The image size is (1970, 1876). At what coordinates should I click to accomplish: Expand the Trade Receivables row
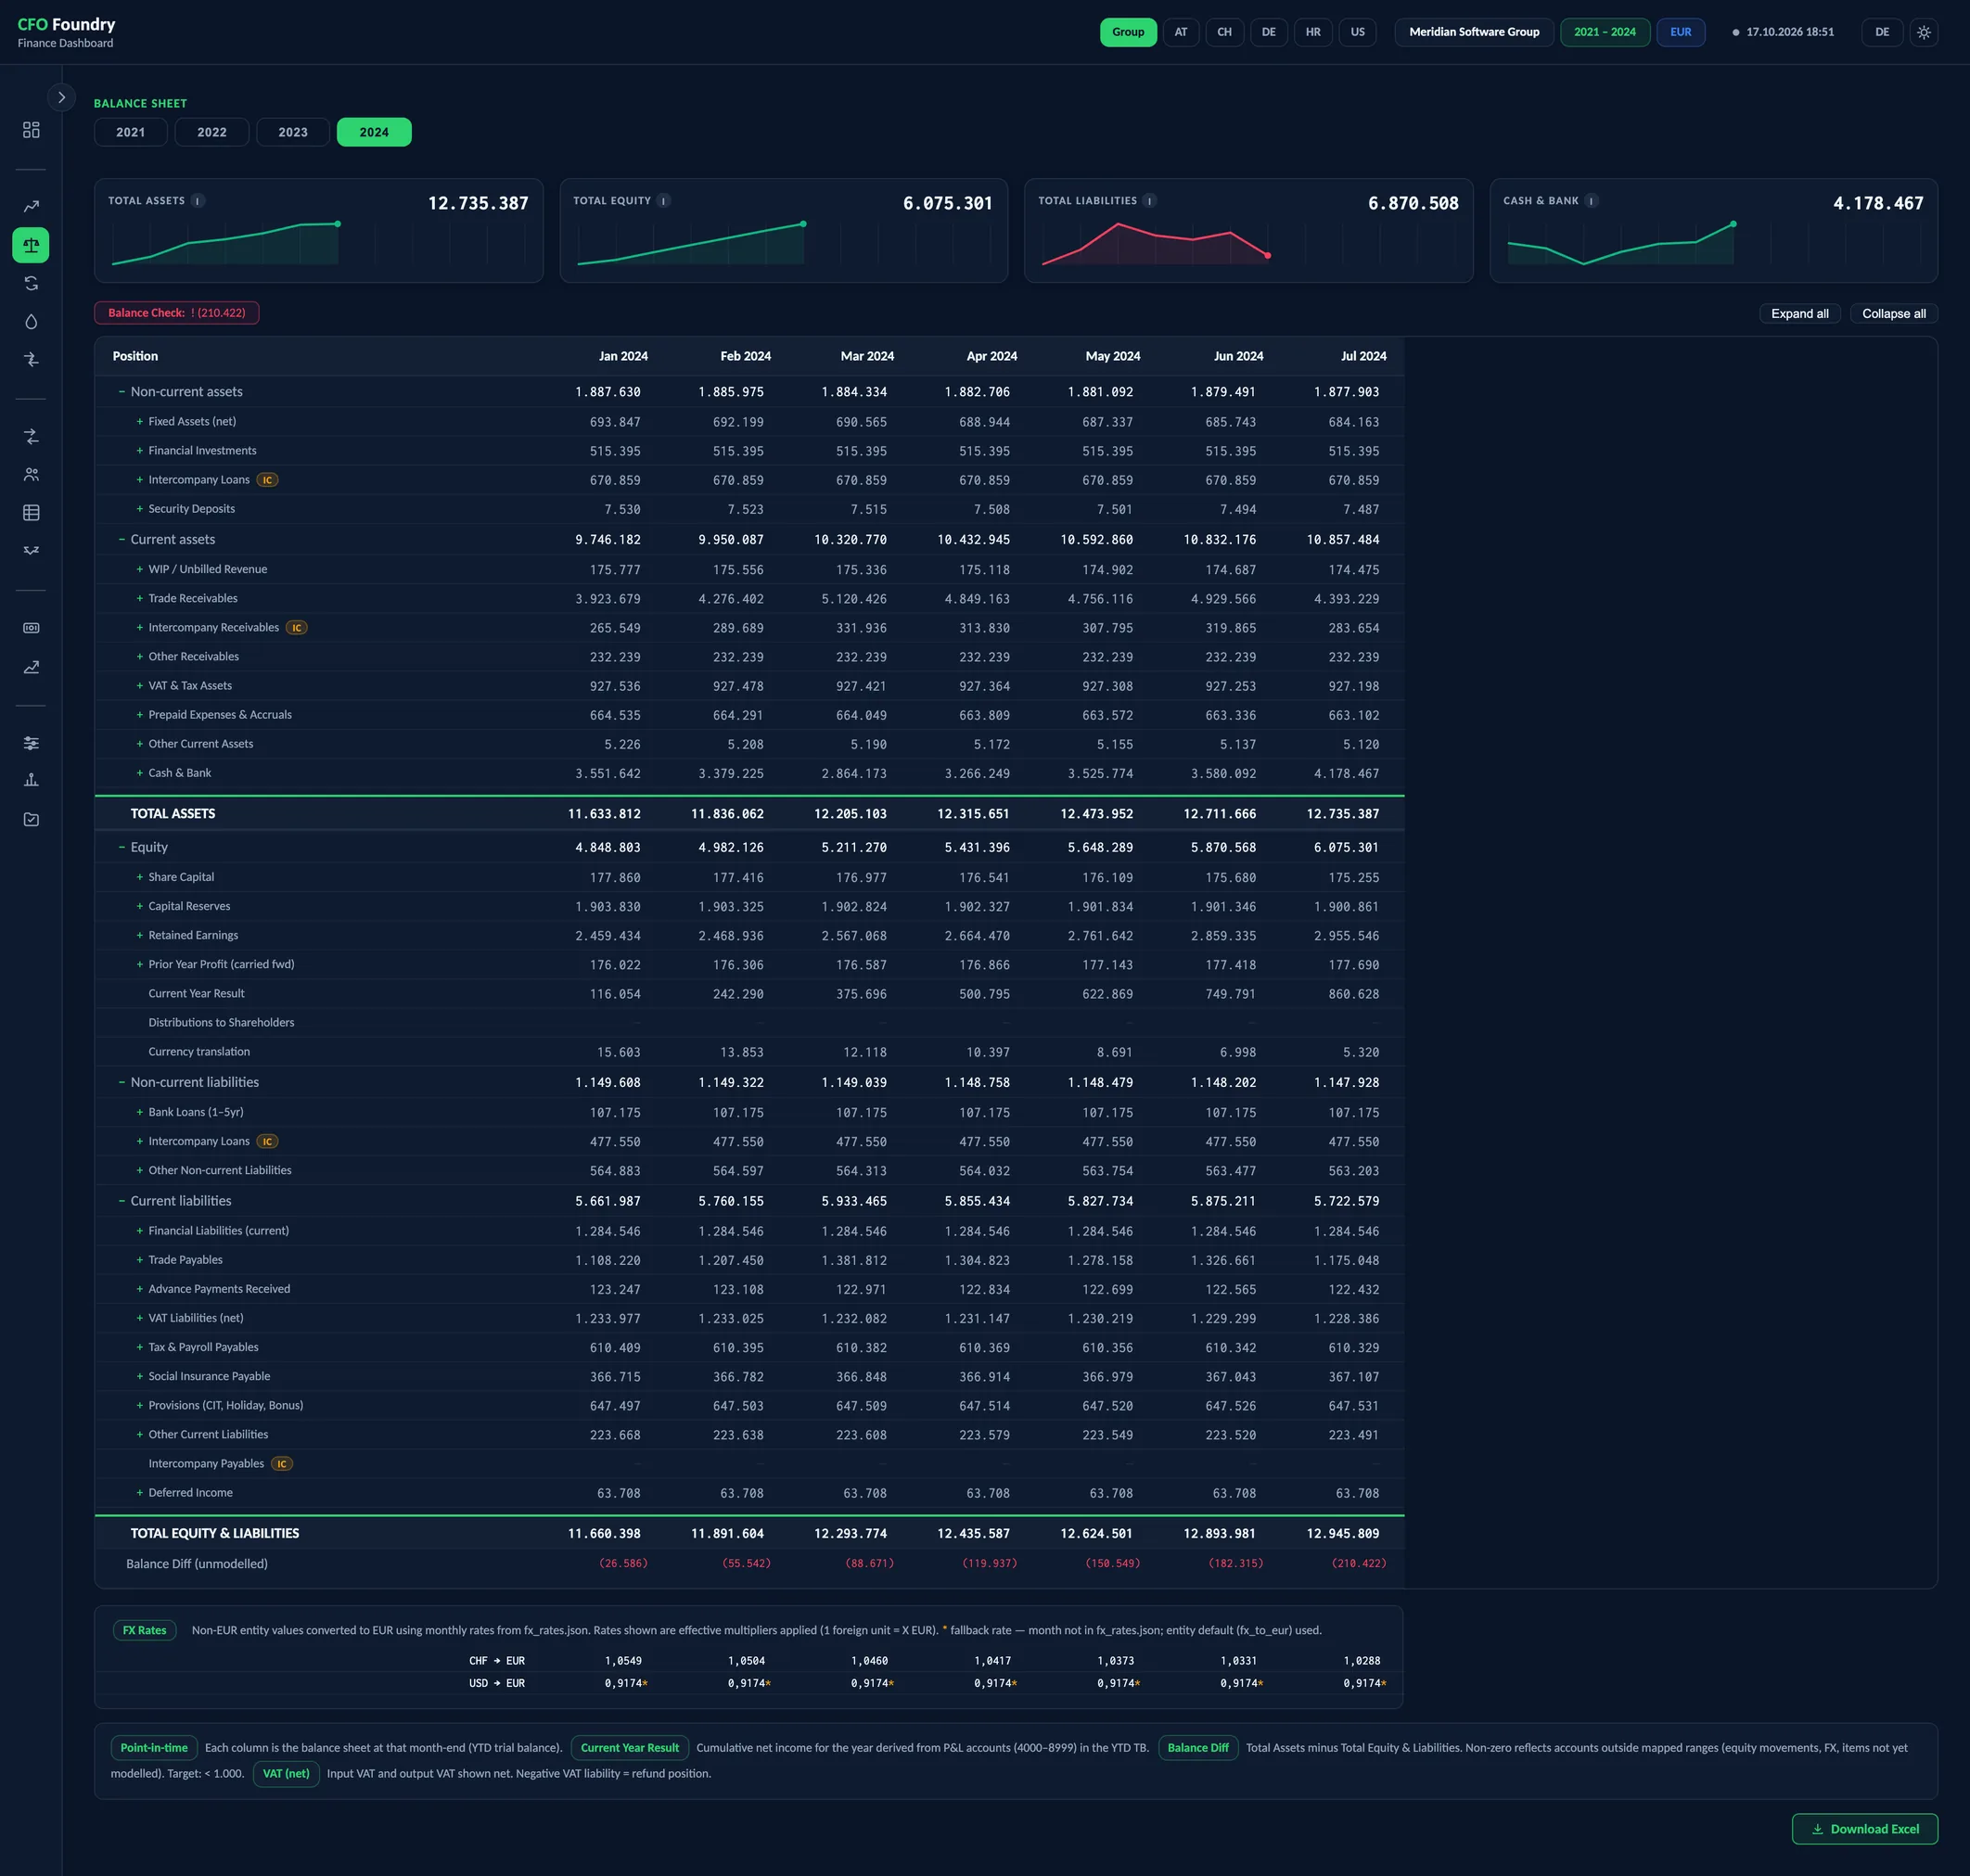[x=140, y=599]
